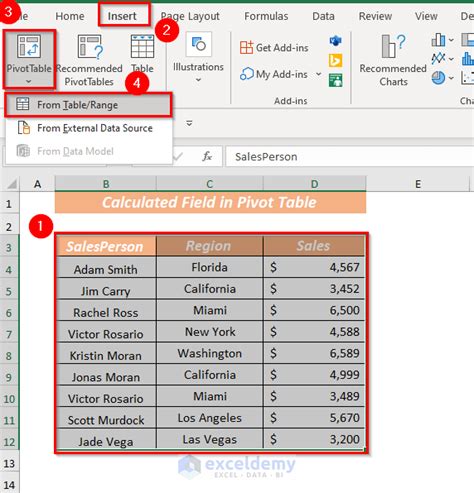Select column B header
This screenshot has height=493, width=474.
pos(106,184)
